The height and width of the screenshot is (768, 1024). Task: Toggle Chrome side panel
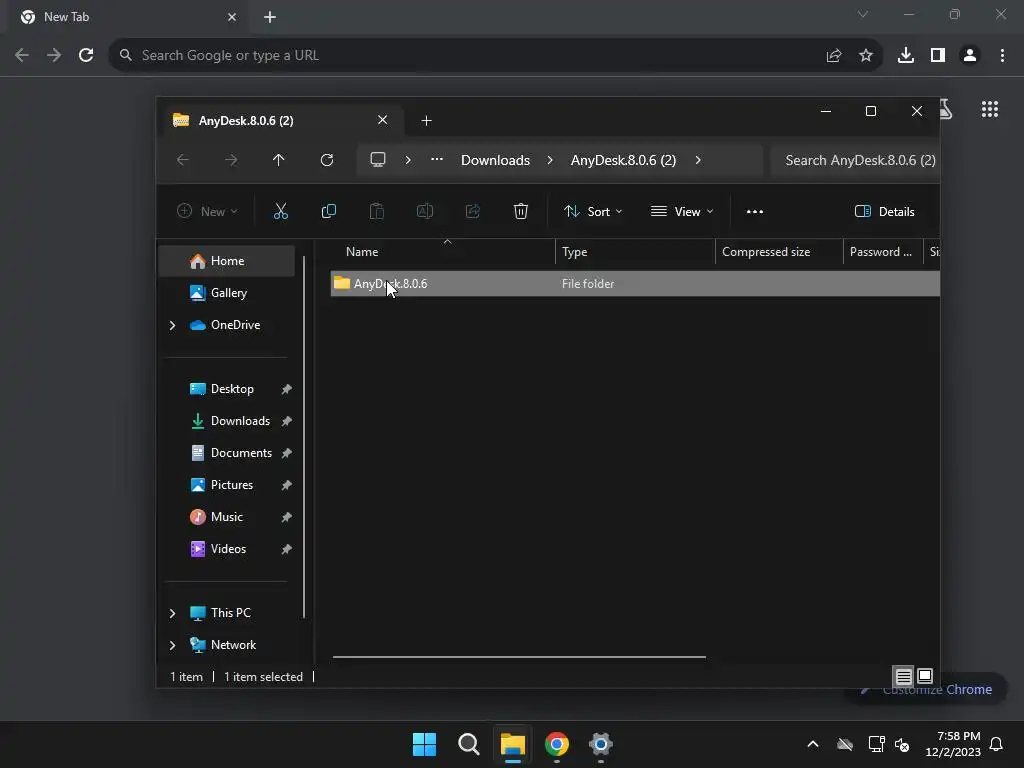click(938, 55)
